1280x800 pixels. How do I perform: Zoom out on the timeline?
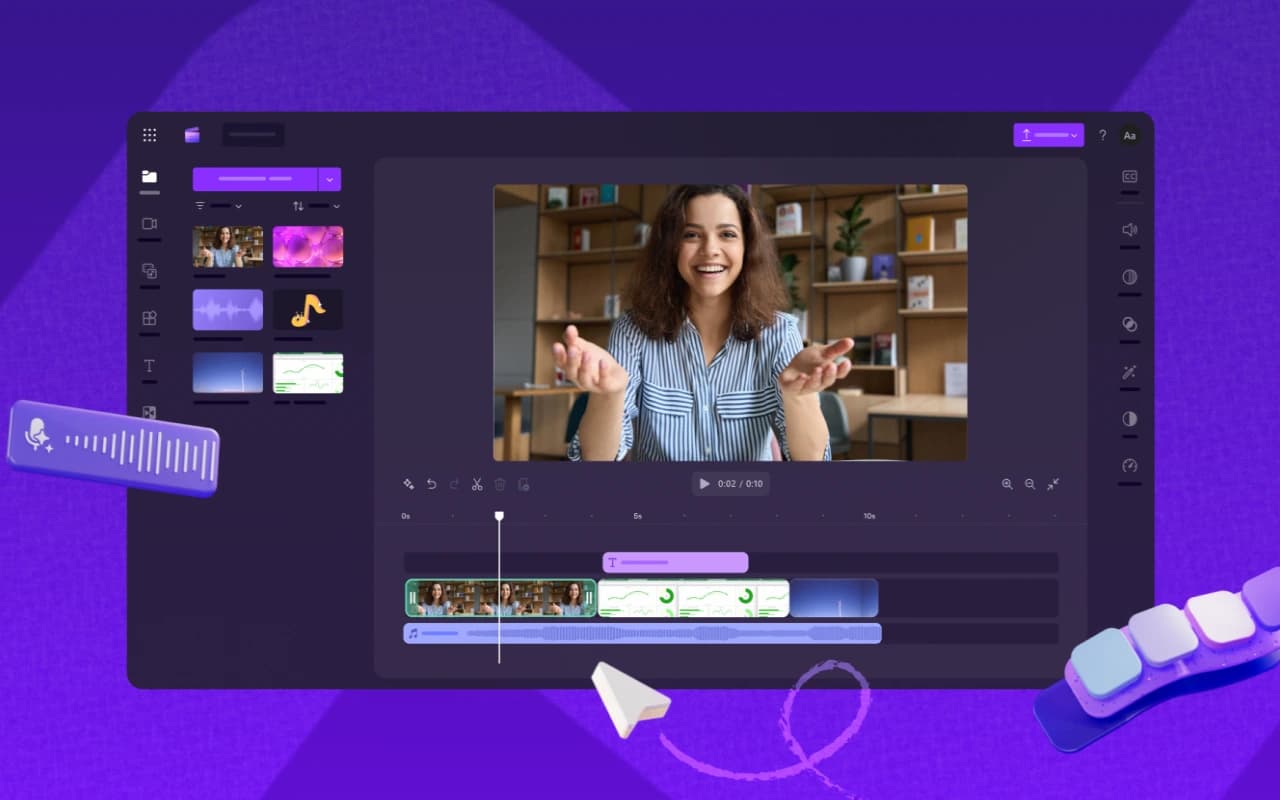point(1030,484)
